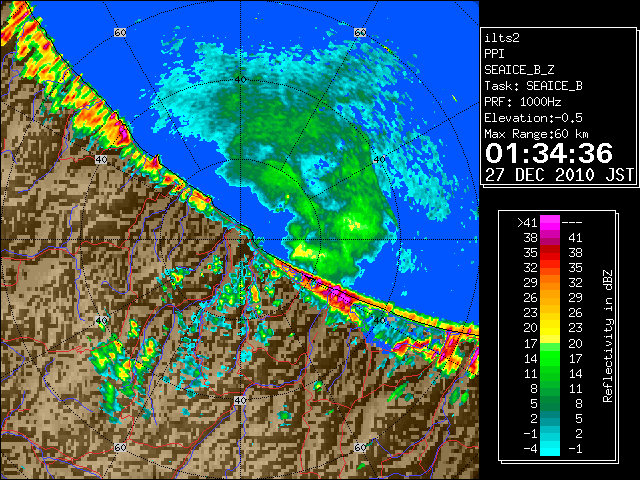Click the '60' range label on the lower-left land
The height and width of the screenshot is (480, 640).
[120, 448]
